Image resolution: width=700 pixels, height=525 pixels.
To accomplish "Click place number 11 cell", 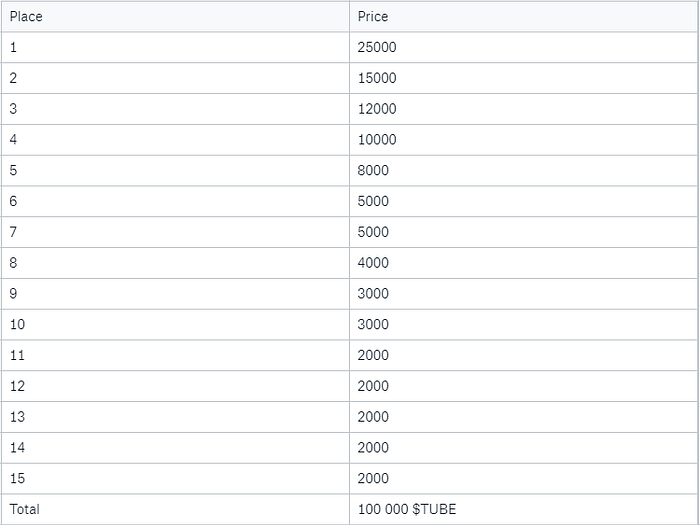I will click(175, 355).
